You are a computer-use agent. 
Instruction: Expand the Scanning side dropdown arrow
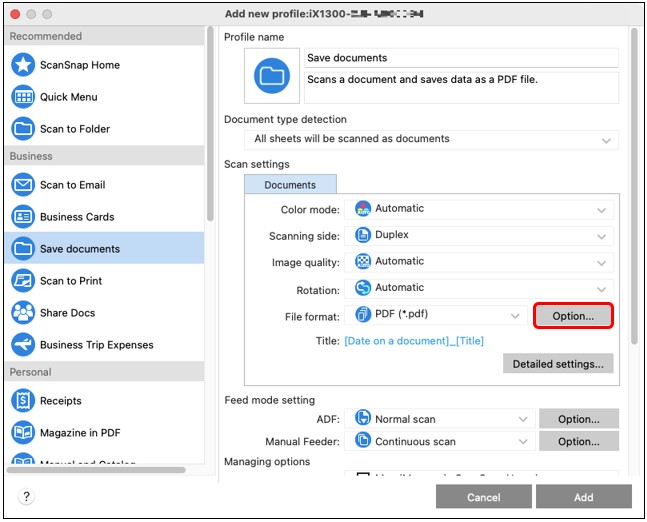pyautogui.click(x=601, y=237)
